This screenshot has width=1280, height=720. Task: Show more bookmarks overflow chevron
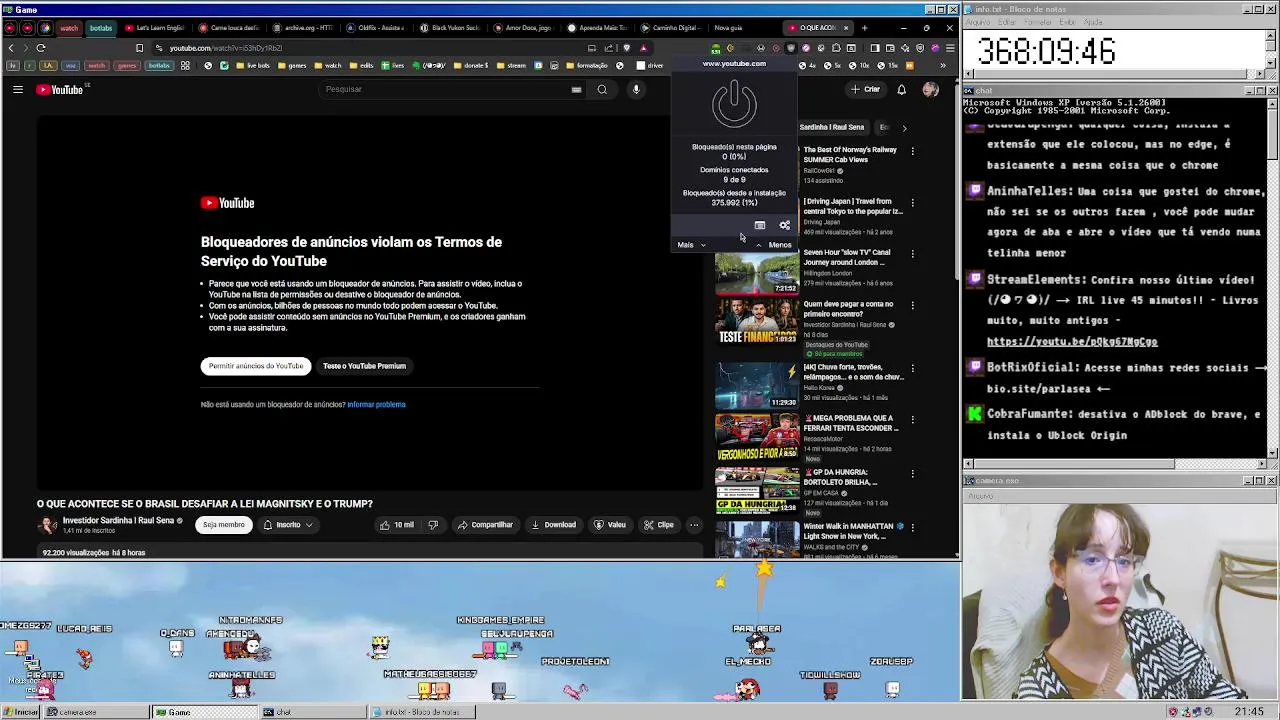943,66
